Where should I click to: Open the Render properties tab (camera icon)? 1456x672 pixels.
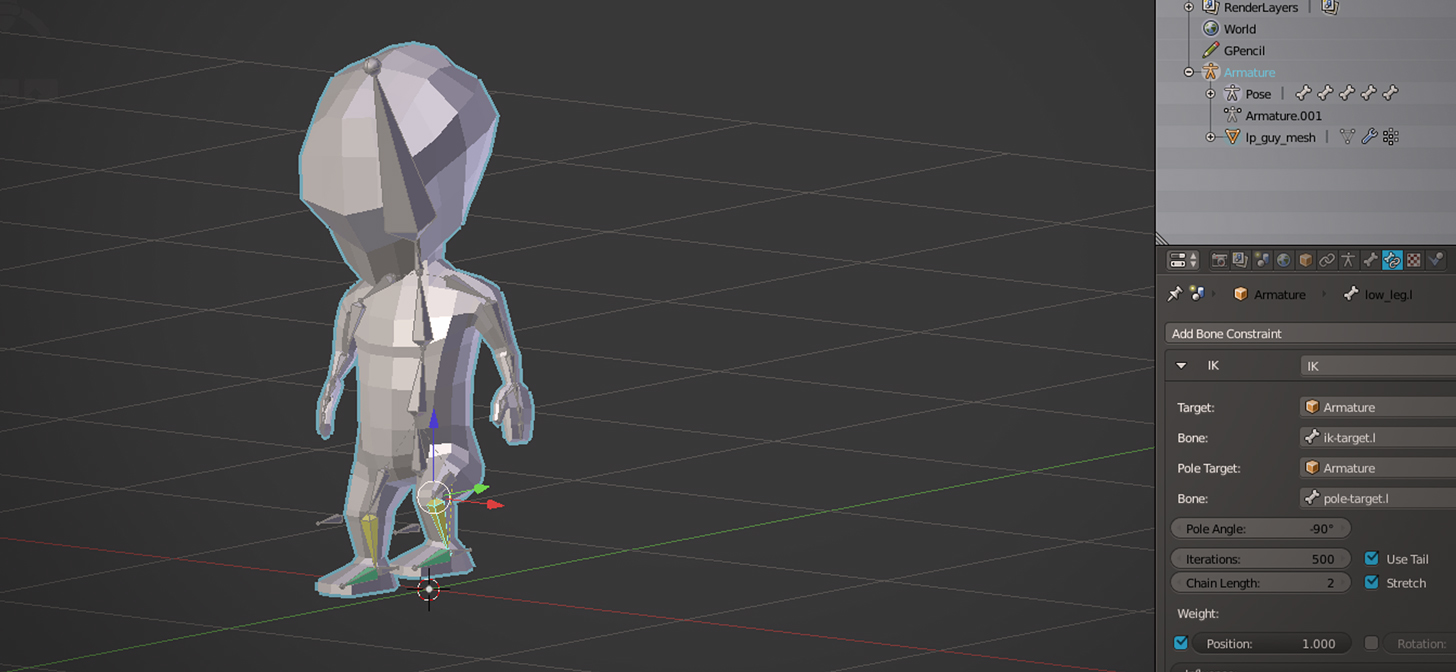coord(1219,260)
